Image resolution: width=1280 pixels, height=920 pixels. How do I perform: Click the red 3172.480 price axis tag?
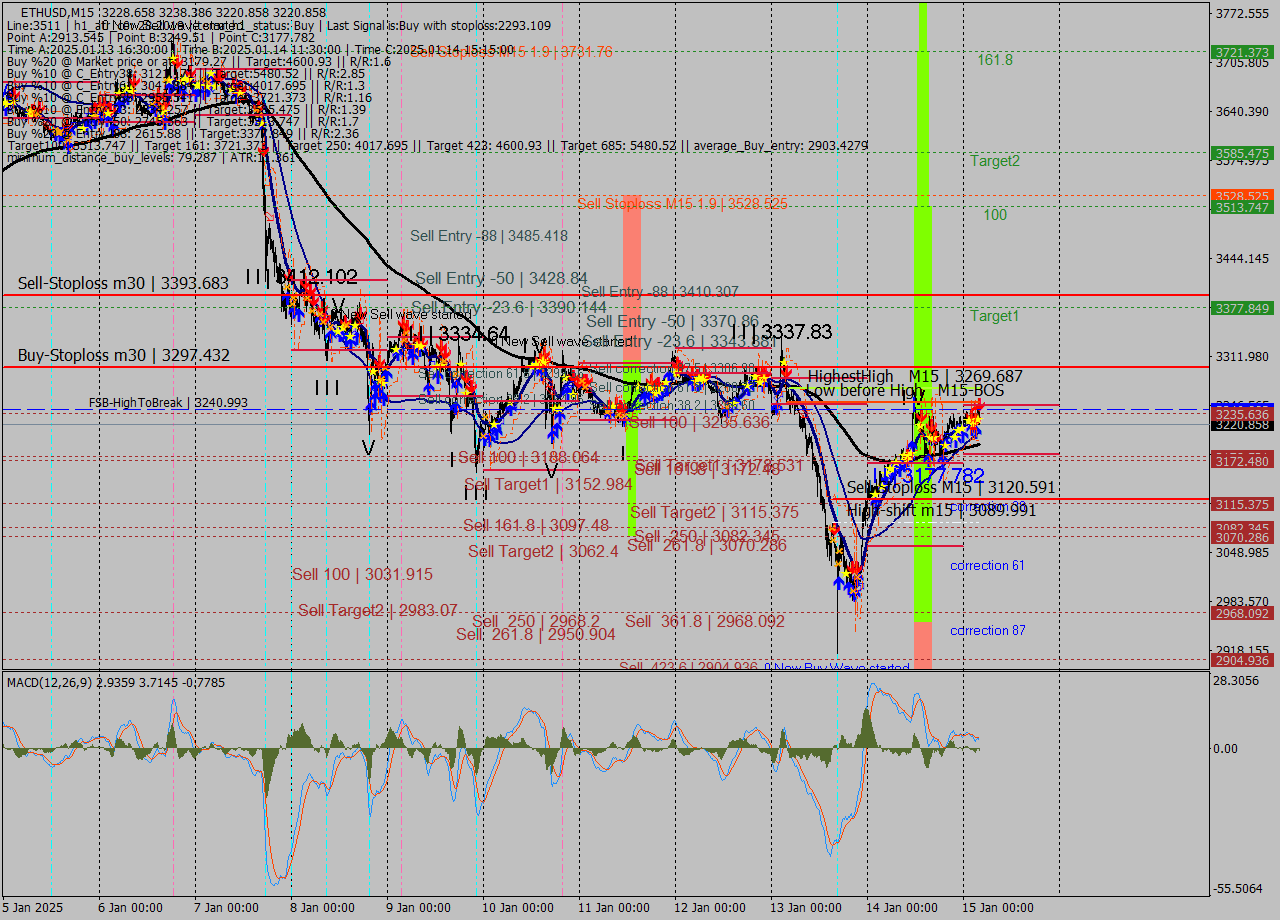coord(1241,461)
